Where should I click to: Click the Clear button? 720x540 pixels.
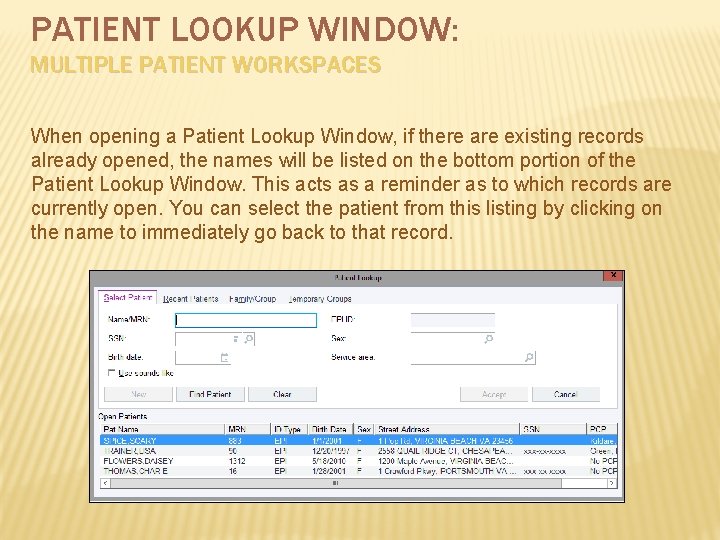(x=282, y=394)
